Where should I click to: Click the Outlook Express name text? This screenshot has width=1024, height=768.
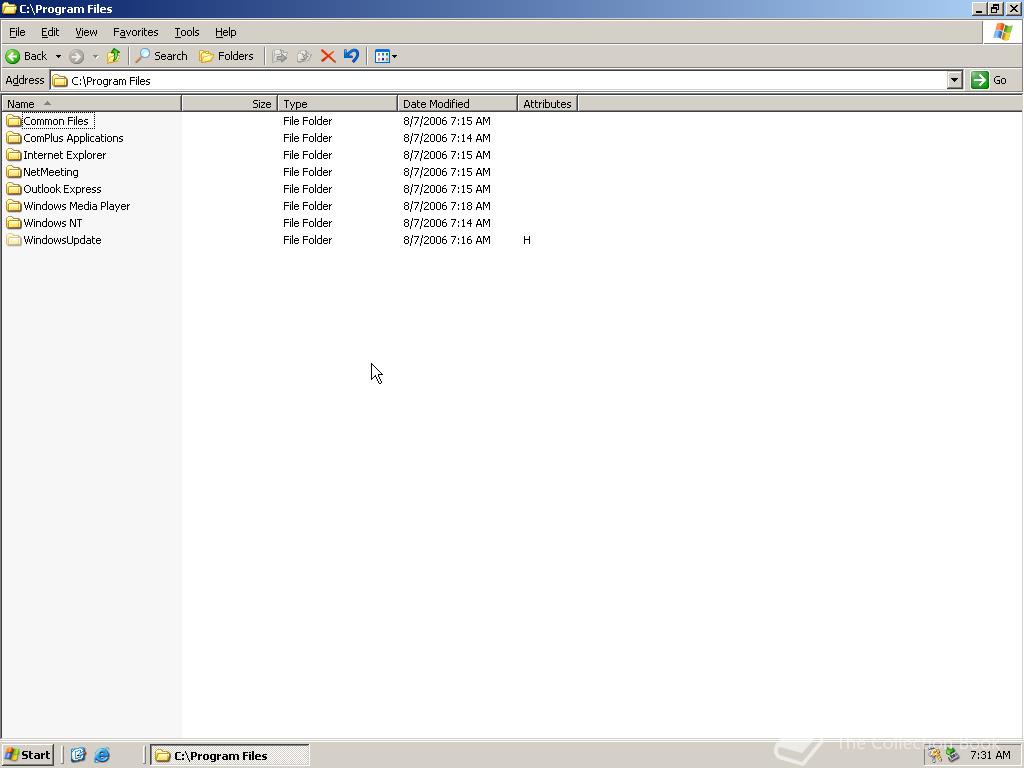click(62, 189)
